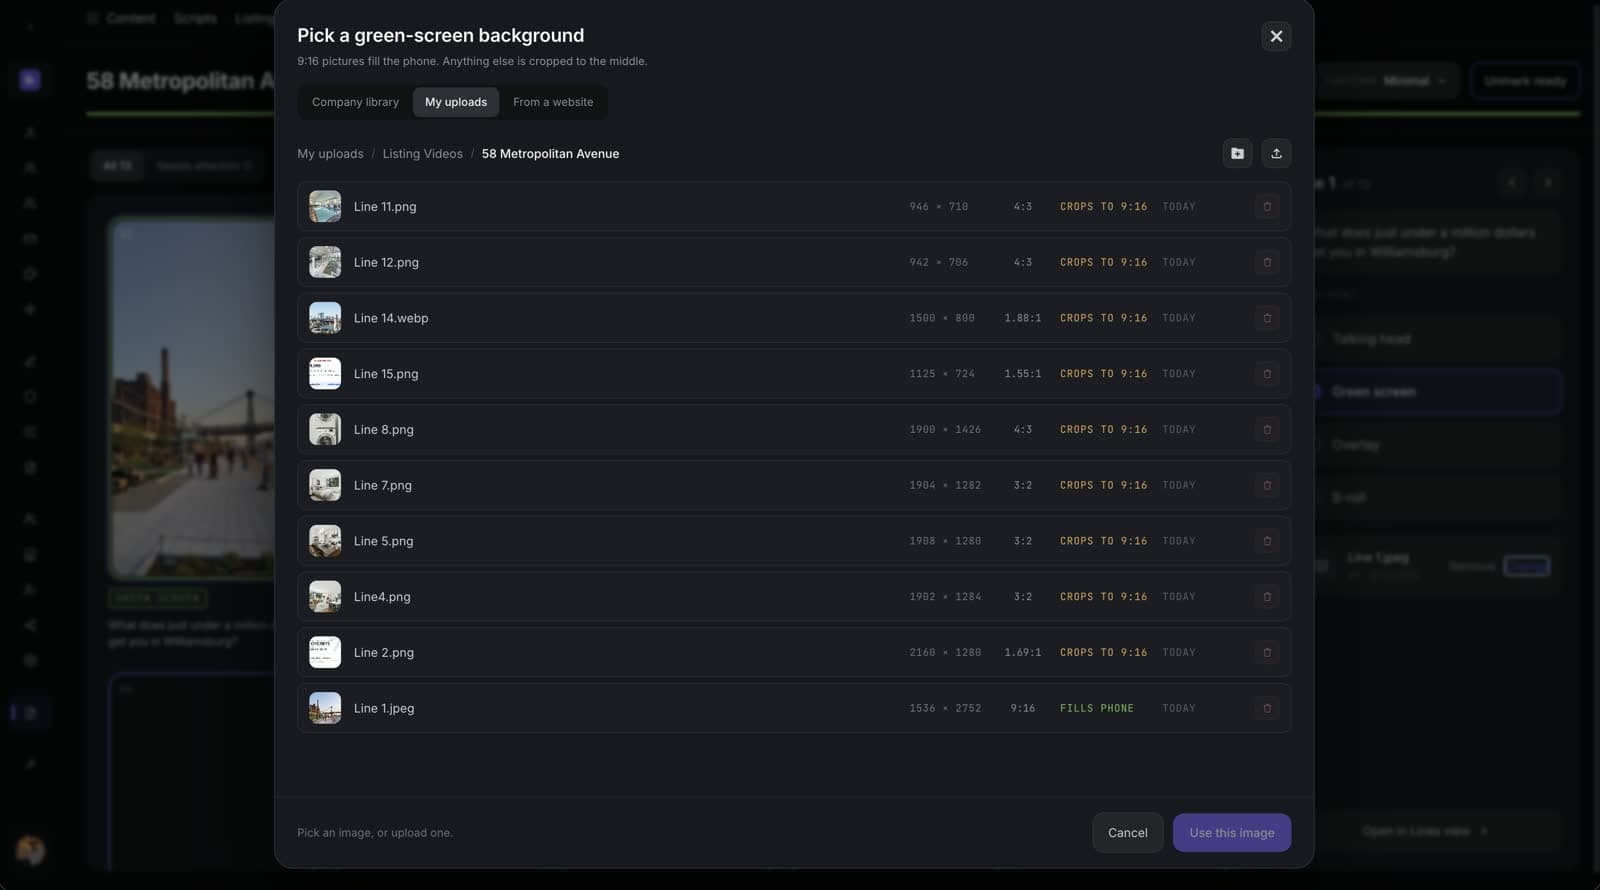Choose the Line 15.png file row

click(x=794, y=374)
